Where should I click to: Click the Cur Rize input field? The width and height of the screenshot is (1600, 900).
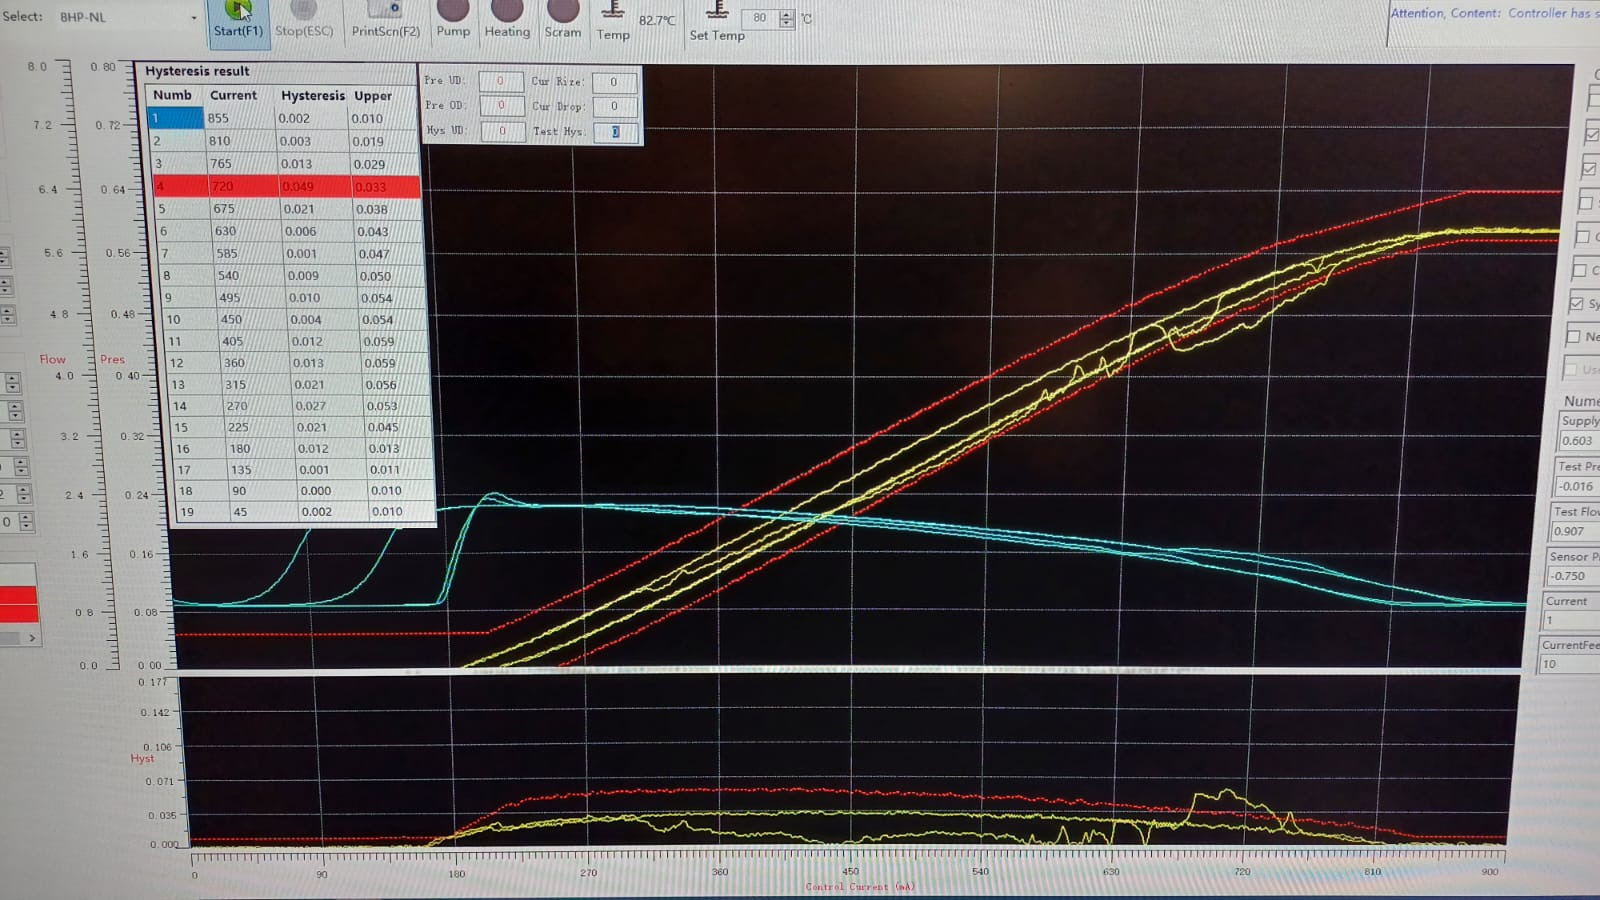click(x=614, y=82)
